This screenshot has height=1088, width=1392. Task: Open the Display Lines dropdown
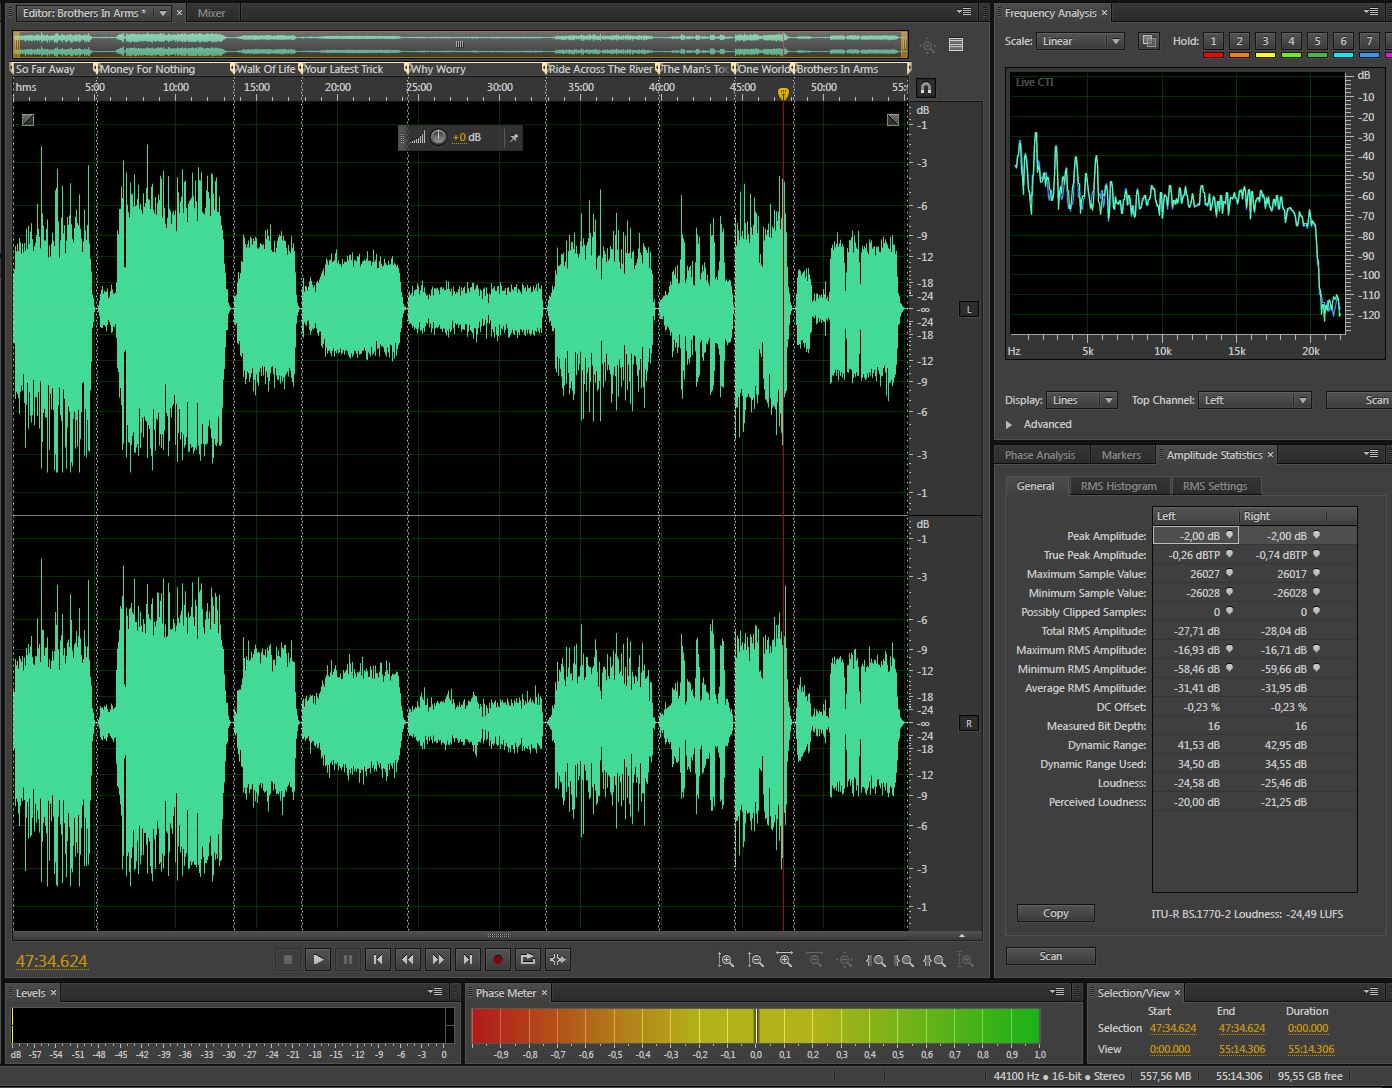[1081, 400]
